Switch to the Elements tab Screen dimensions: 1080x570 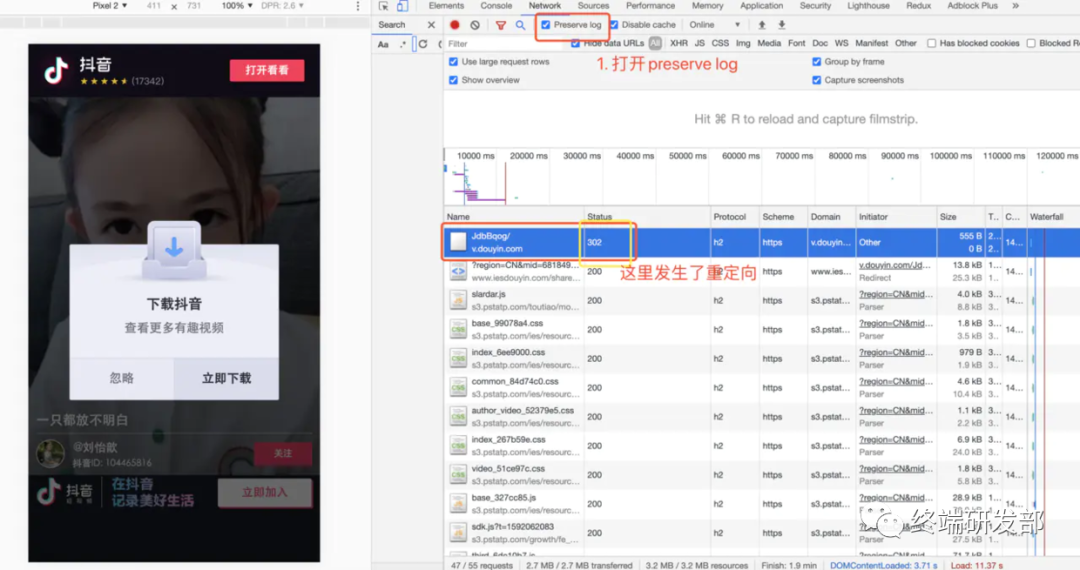[x=446, y=6]
